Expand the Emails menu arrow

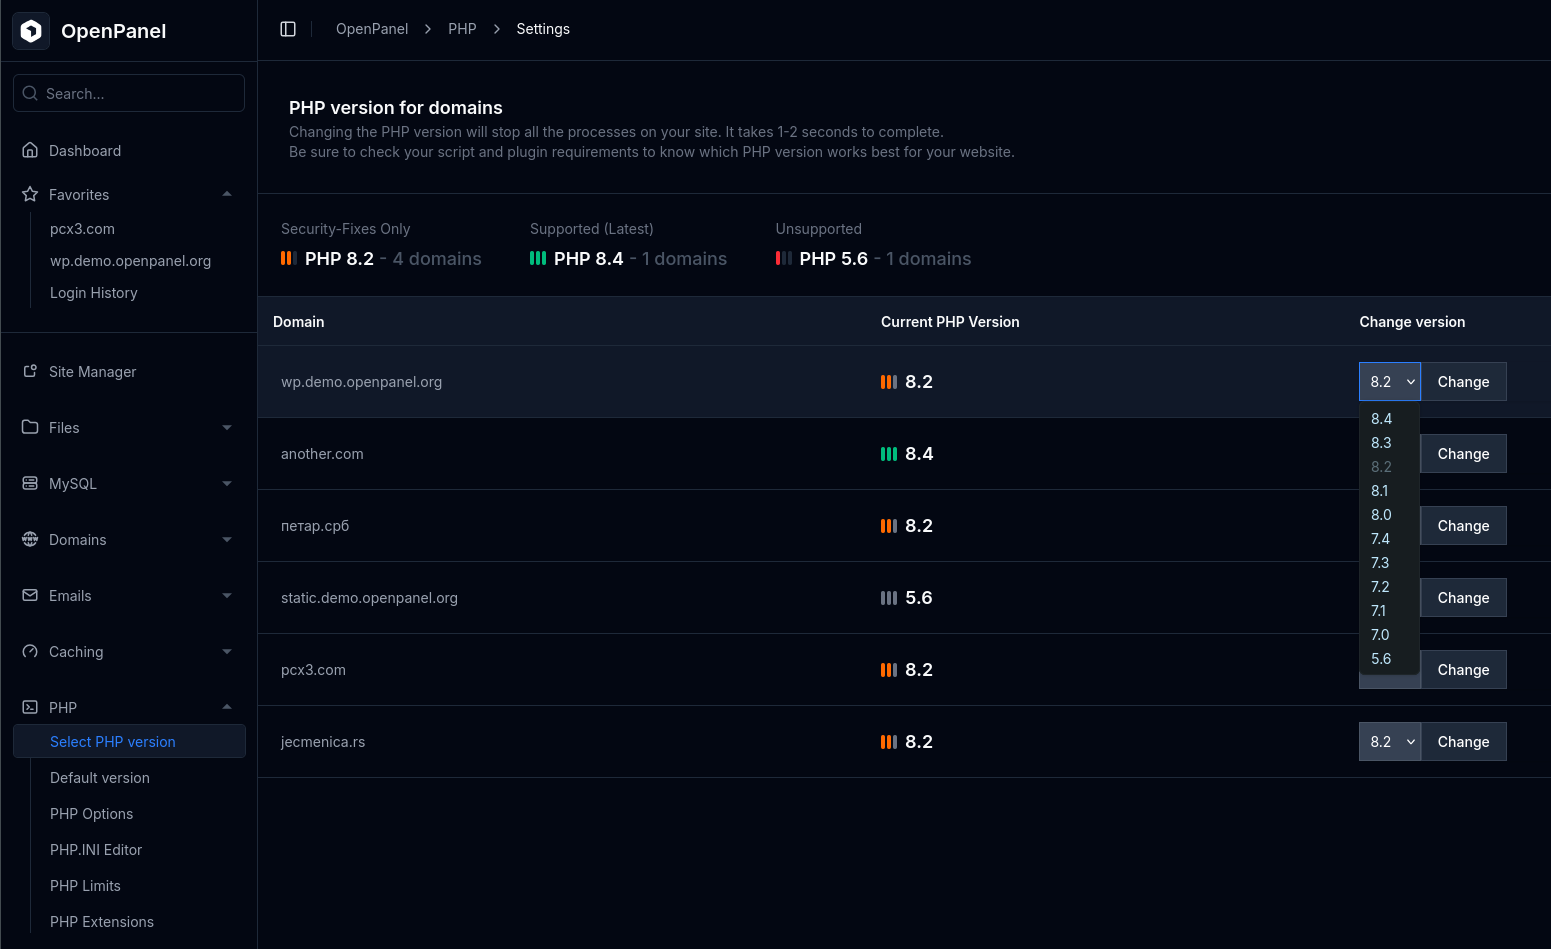tap(227, 595)
